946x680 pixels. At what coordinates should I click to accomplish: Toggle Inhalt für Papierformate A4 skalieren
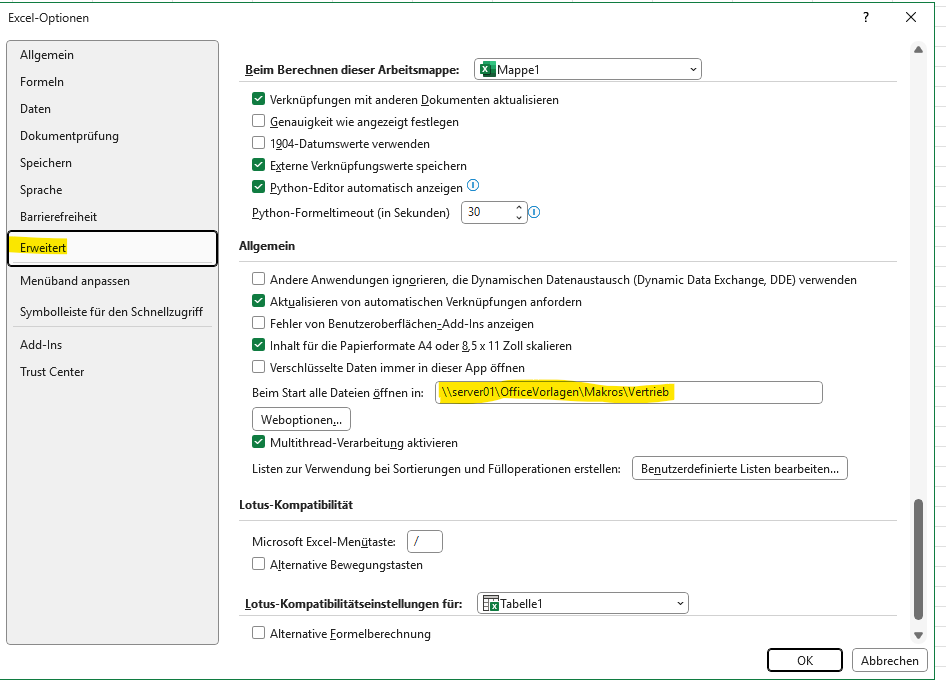tap(258, 345)
